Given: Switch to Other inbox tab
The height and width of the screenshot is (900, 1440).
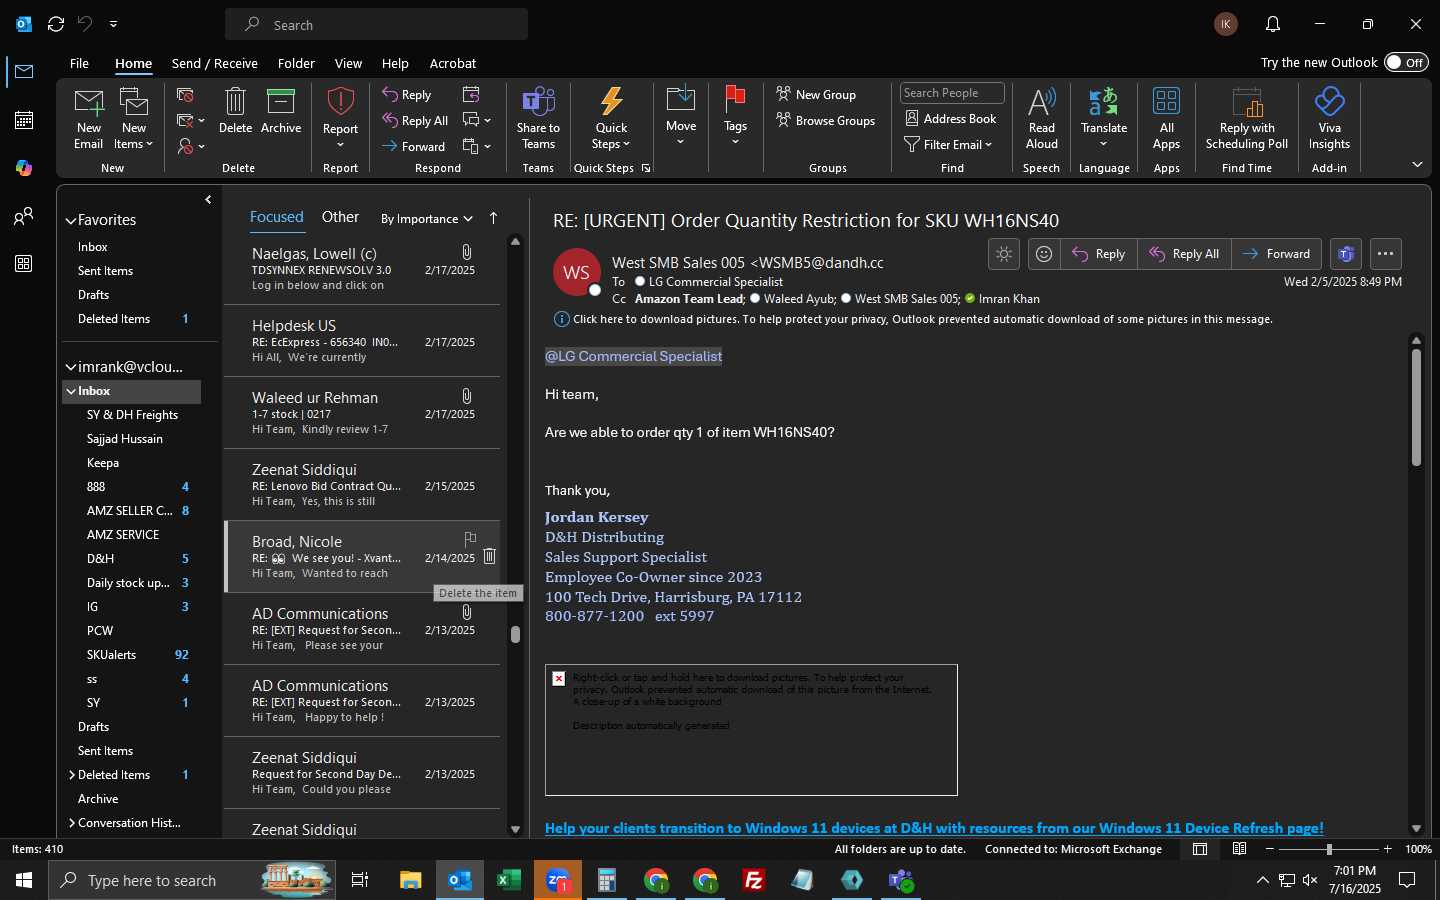Looking at the screenshot, I should pyautogui.click(x=340, y=217).
